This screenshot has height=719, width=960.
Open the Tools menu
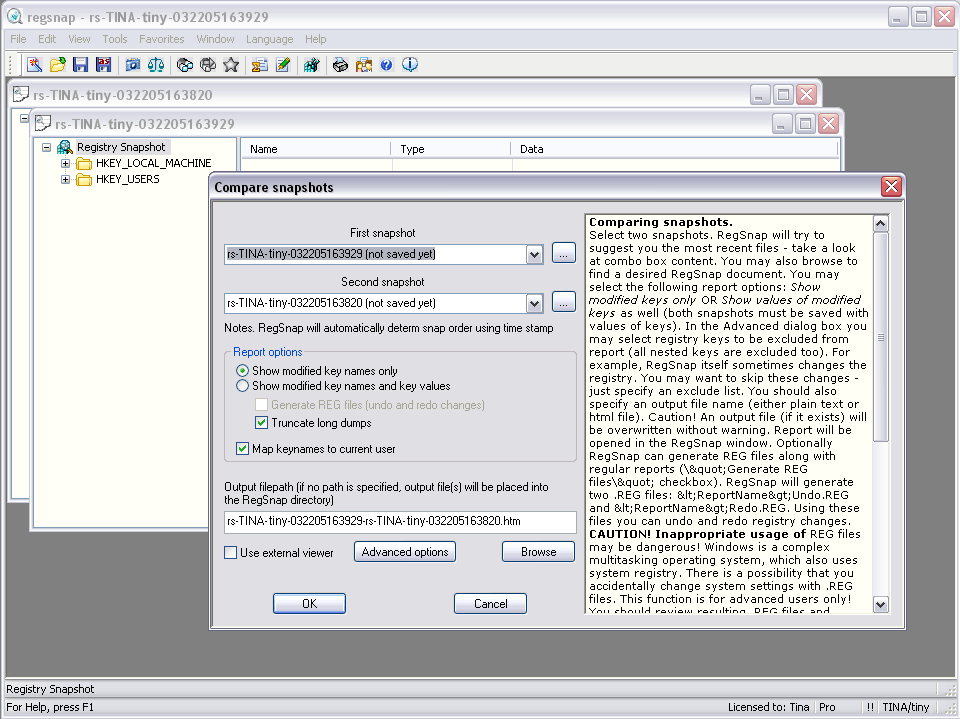tap(113, 39)
